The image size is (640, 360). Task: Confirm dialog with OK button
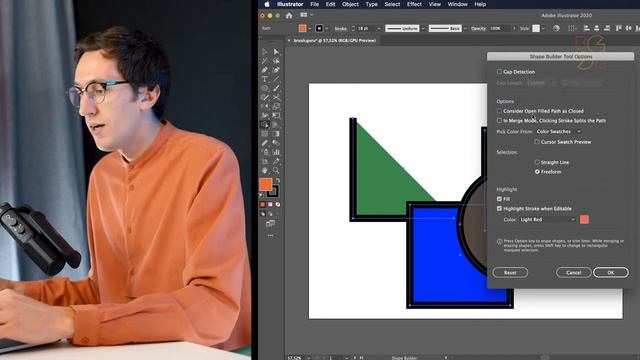611,272
